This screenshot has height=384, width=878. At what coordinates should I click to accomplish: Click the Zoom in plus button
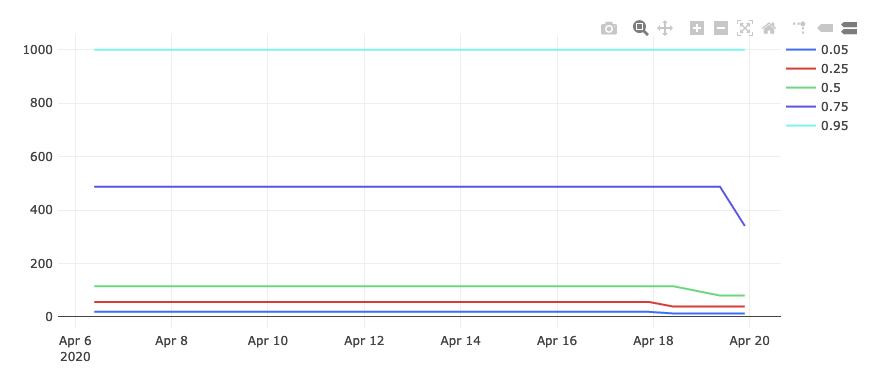(x=697, y=28)
